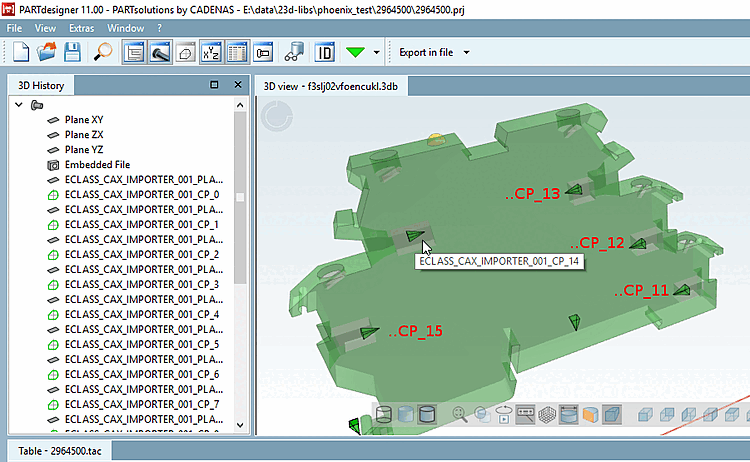The height and width of the screenshot is (462, 750).
Task: Click the zoom magnifier in the 3D view toolbar
Action: coord(460,414)
